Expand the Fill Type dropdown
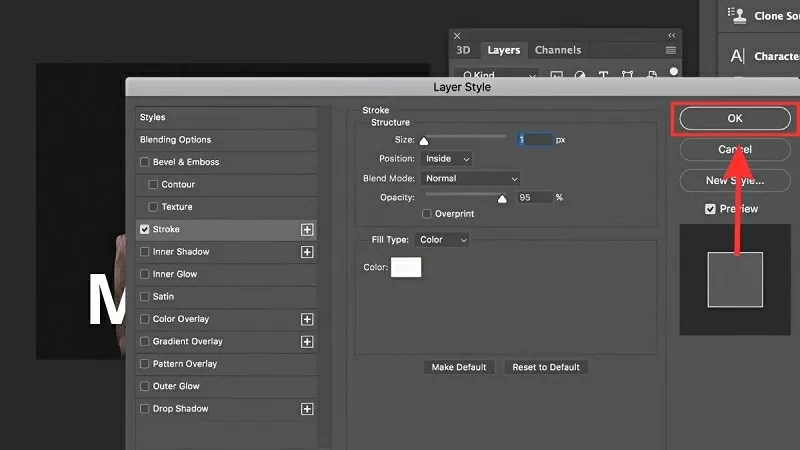 click(443, 240)
